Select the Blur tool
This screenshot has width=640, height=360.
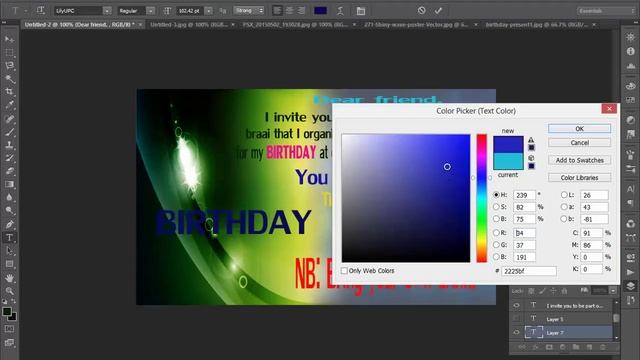(9, 197)
